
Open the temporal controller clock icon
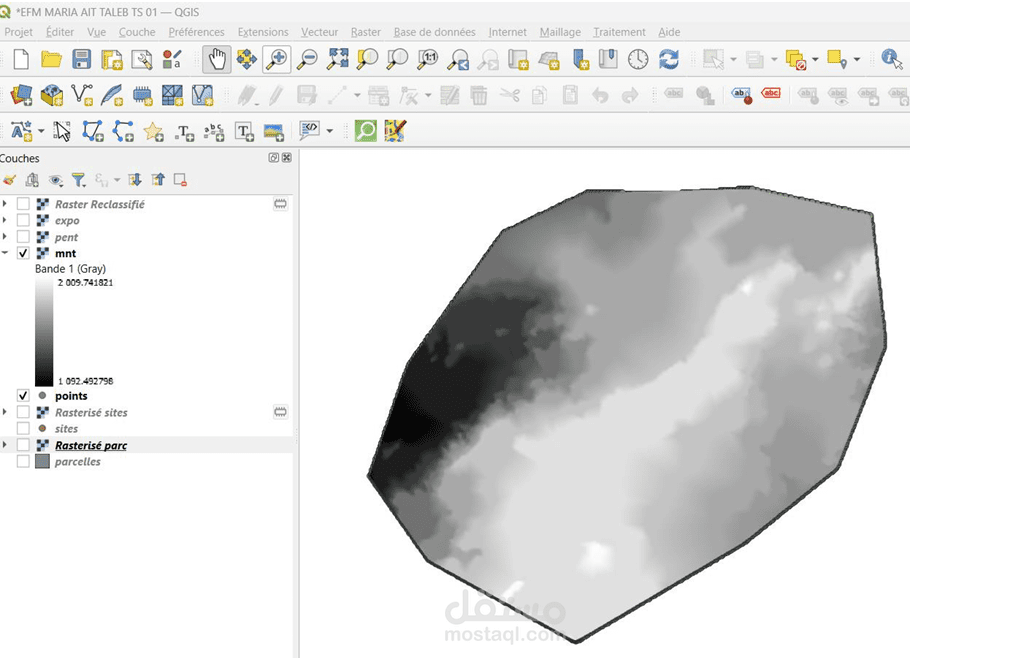click(638, 59)
